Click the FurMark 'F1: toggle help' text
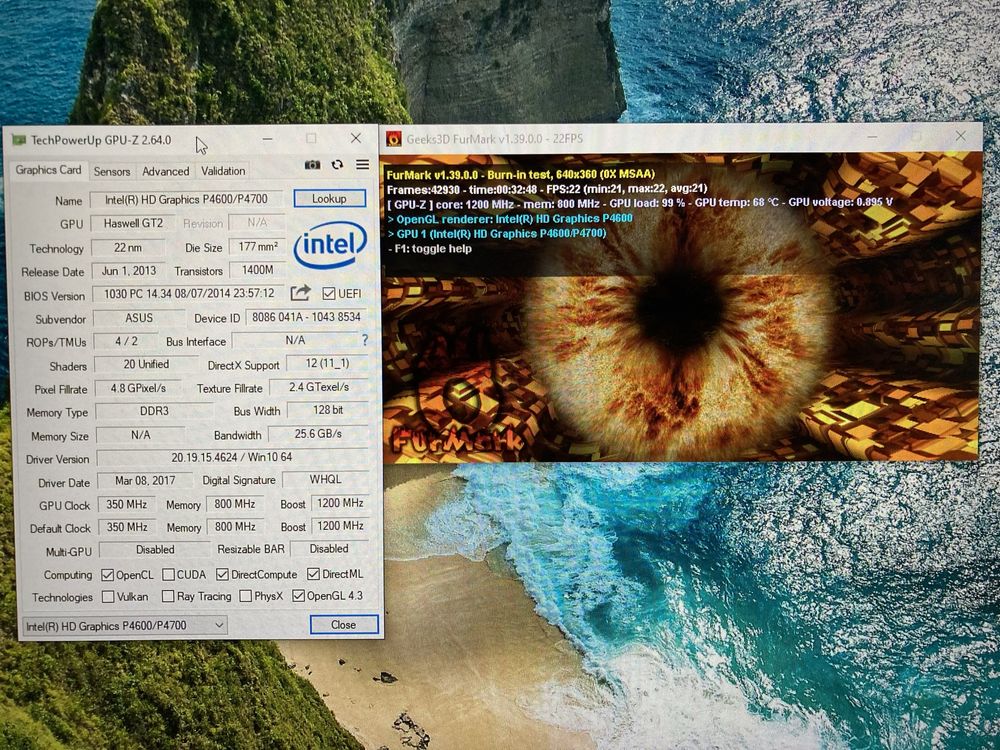This screenshot has height=750, width=1000. [430, 249]
